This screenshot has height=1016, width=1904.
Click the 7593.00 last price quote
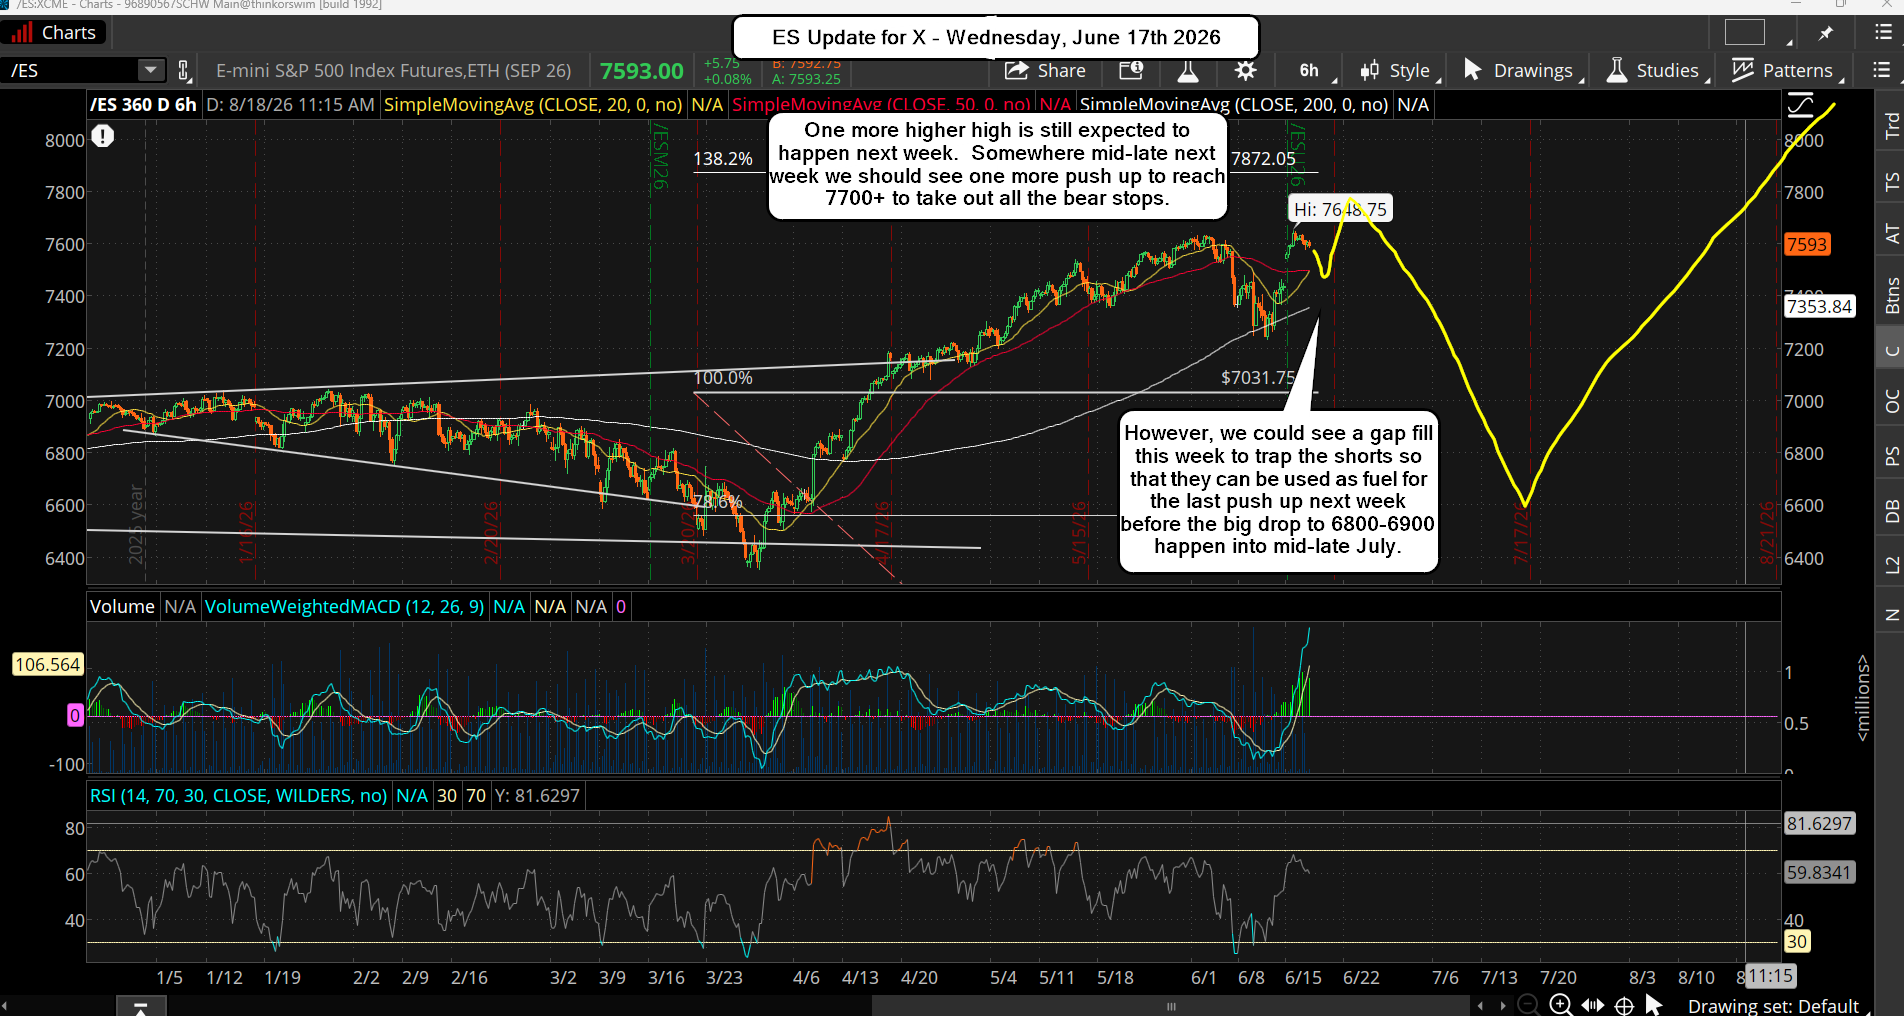[642, 71]
